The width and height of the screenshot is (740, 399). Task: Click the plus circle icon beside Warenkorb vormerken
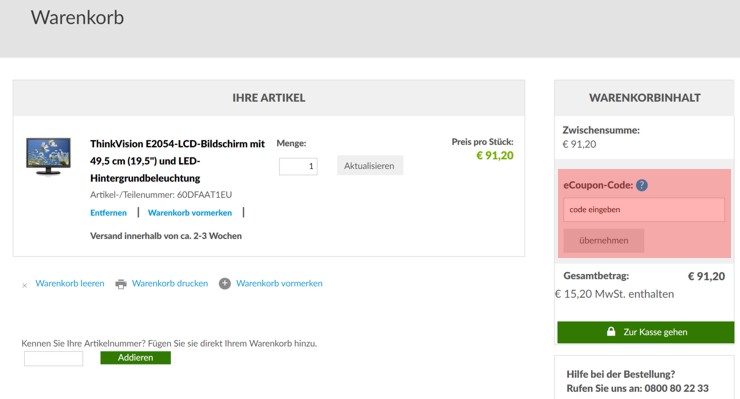(x=225, y=283)
